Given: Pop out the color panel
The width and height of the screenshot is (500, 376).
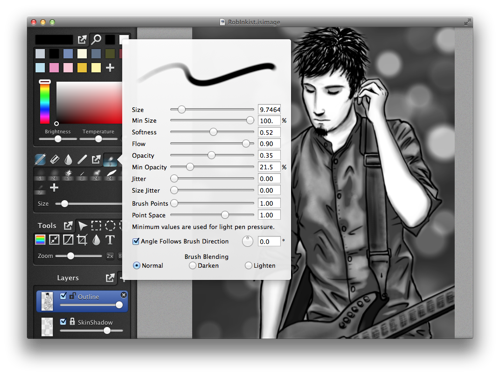Looking at the screenshot, I should (x=82, y=40).
